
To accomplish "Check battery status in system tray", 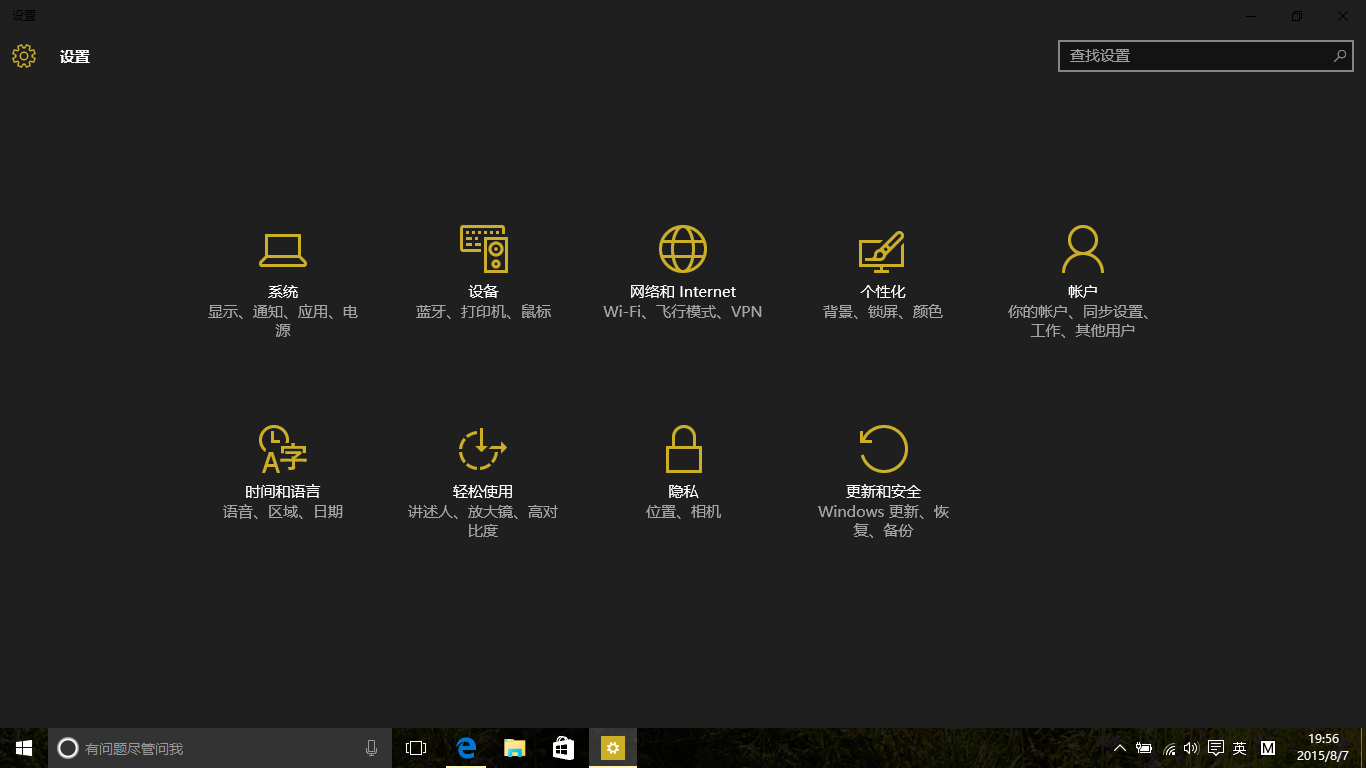I will [x=1144, y=748].
